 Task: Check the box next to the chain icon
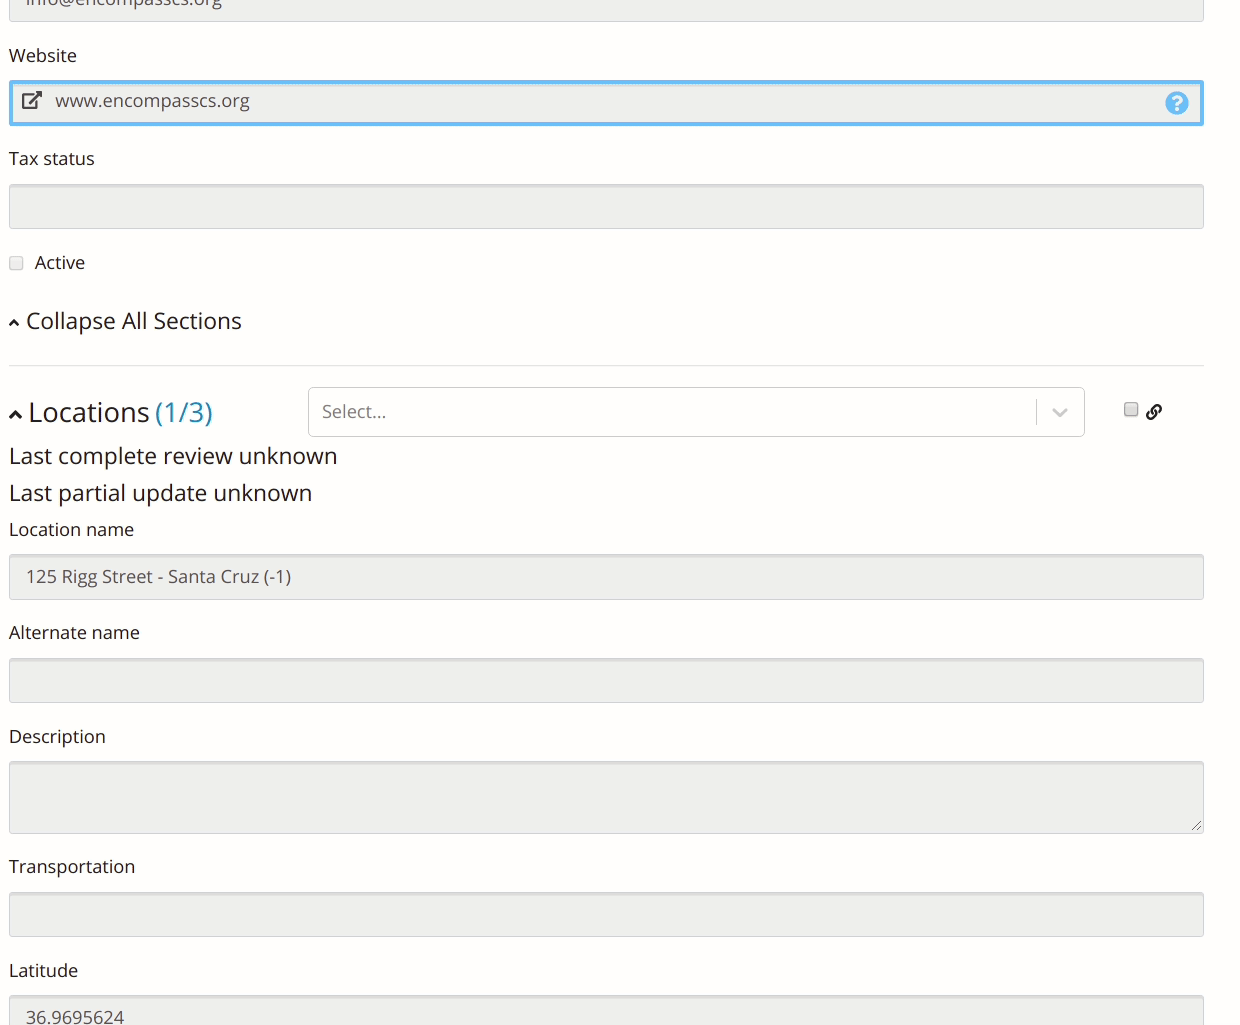(1130, 408)
